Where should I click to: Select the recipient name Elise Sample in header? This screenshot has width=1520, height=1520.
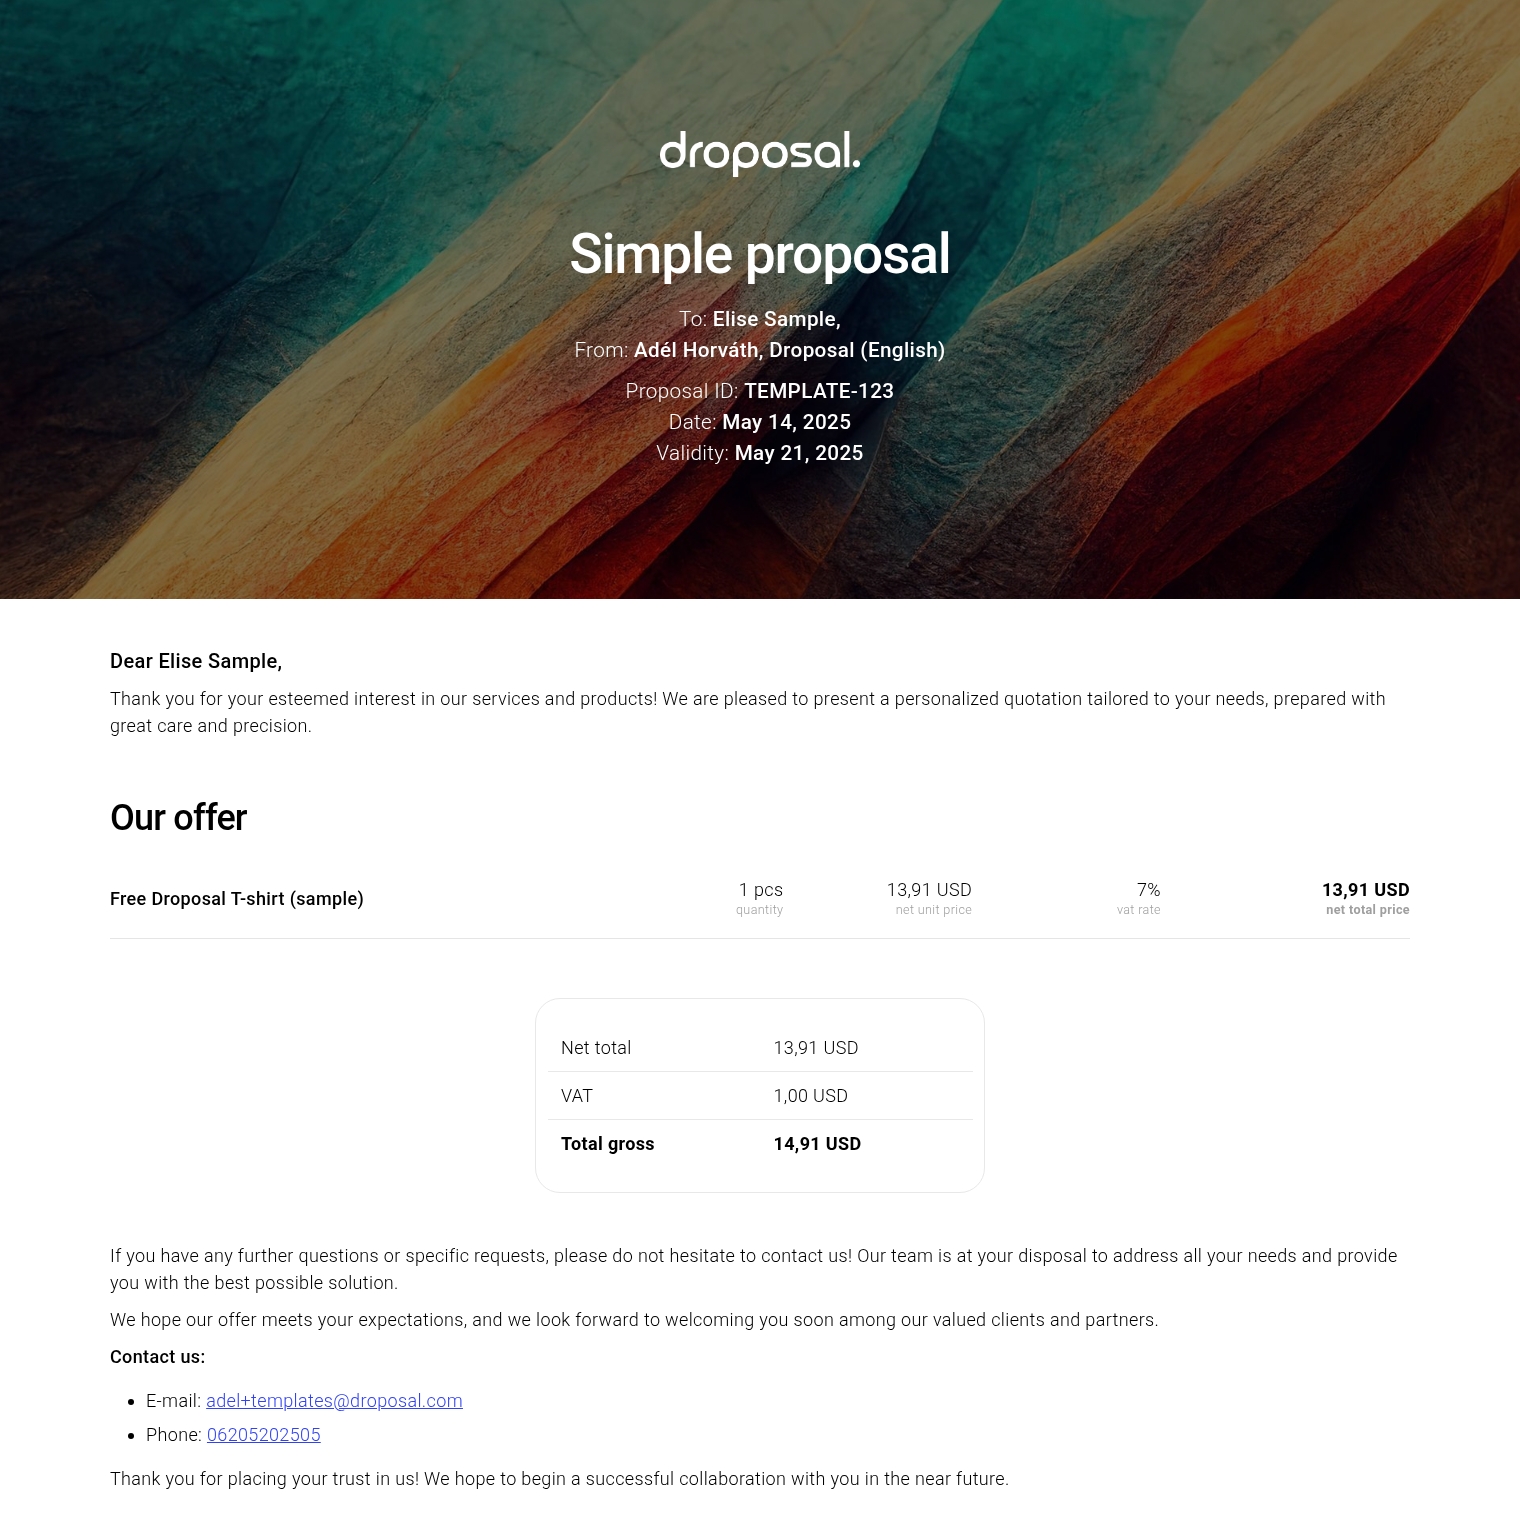[x=775, y=319]
